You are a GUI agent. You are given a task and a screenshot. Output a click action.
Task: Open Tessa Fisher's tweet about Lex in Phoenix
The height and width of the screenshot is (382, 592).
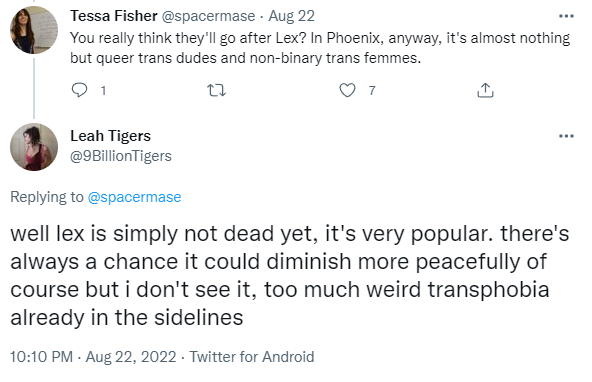pos(320,48)
